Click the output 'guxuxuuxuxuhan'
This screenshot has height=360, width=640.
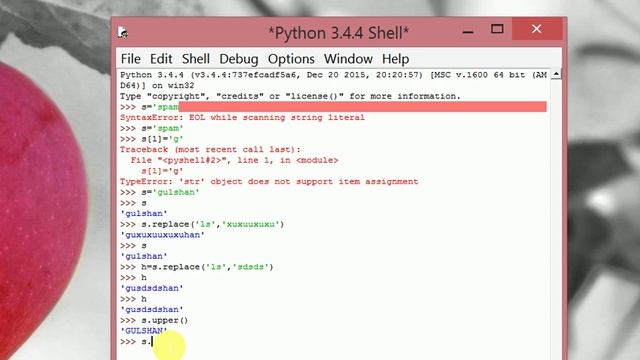162,235
